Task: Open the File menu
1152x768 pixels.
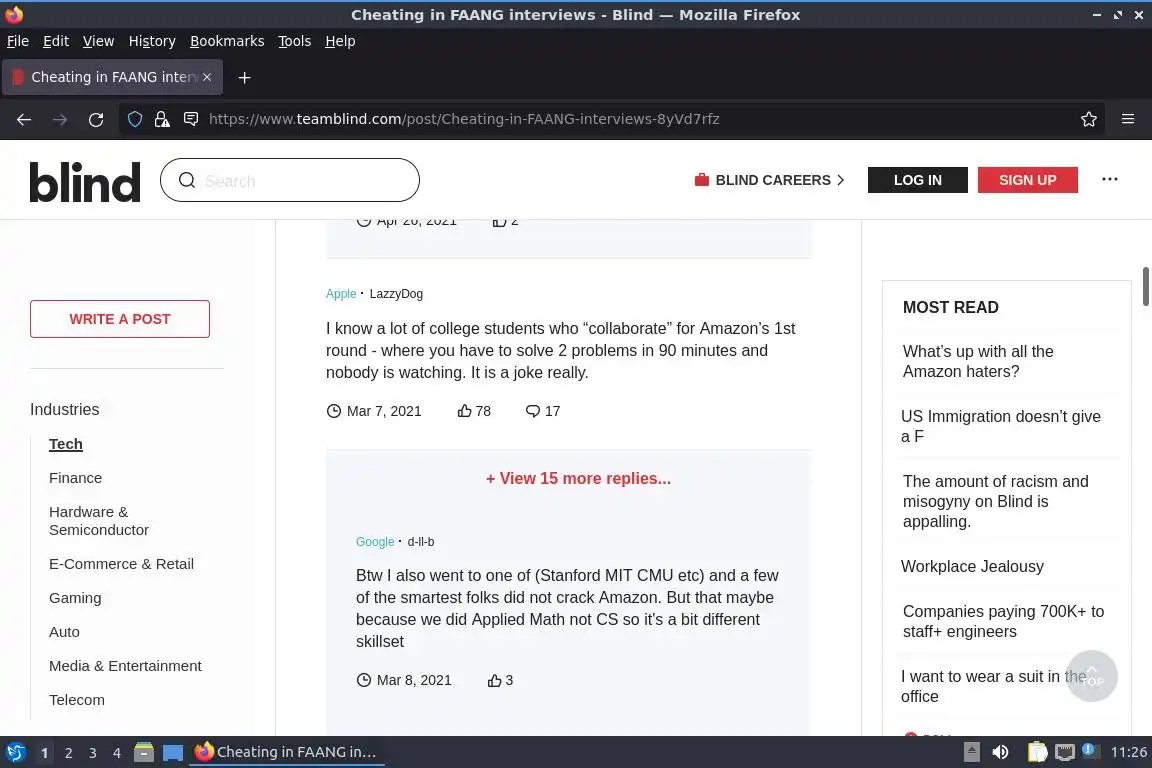Action: point(18,41)
